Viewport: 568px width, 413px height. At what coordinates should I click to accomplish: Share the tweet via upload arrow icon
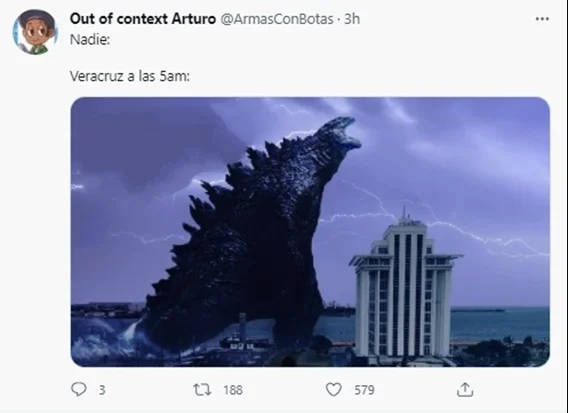pos(465,390)
